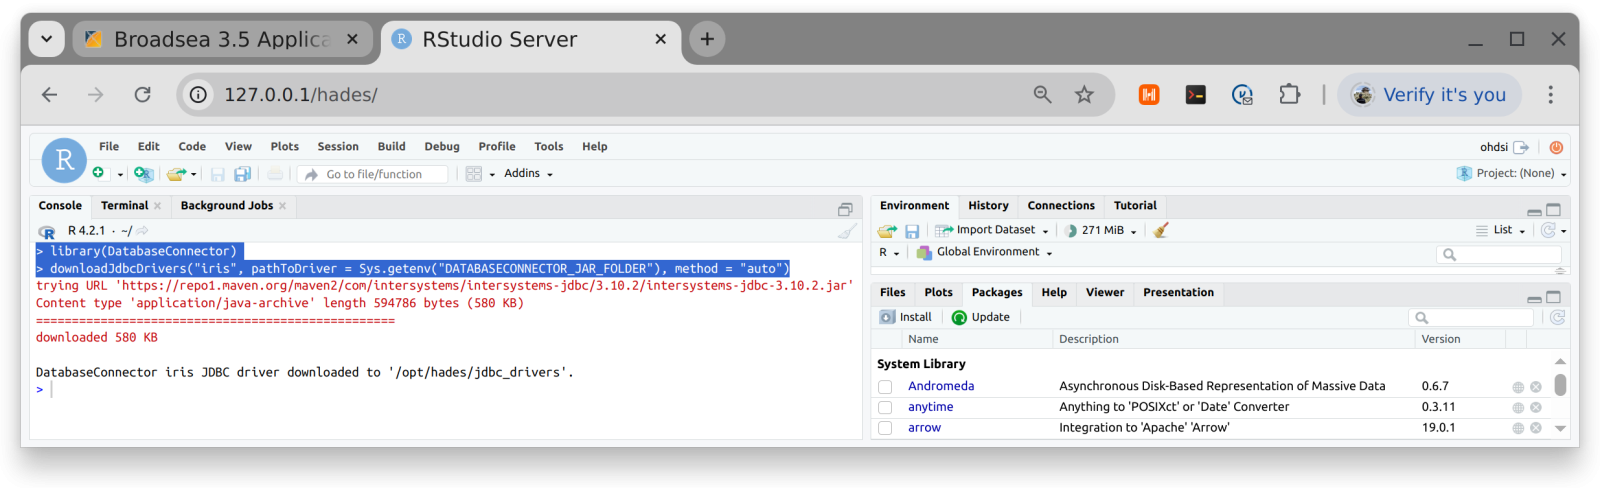Click the workspace panes layout icon
The width and height of the screenshot is (1600, 488).
474,174
